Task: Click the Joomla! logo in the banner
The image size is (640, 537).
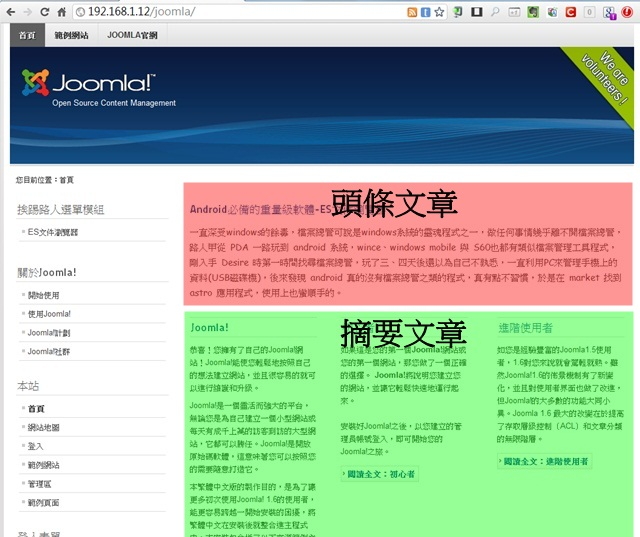Action: [x=89, y=82]
